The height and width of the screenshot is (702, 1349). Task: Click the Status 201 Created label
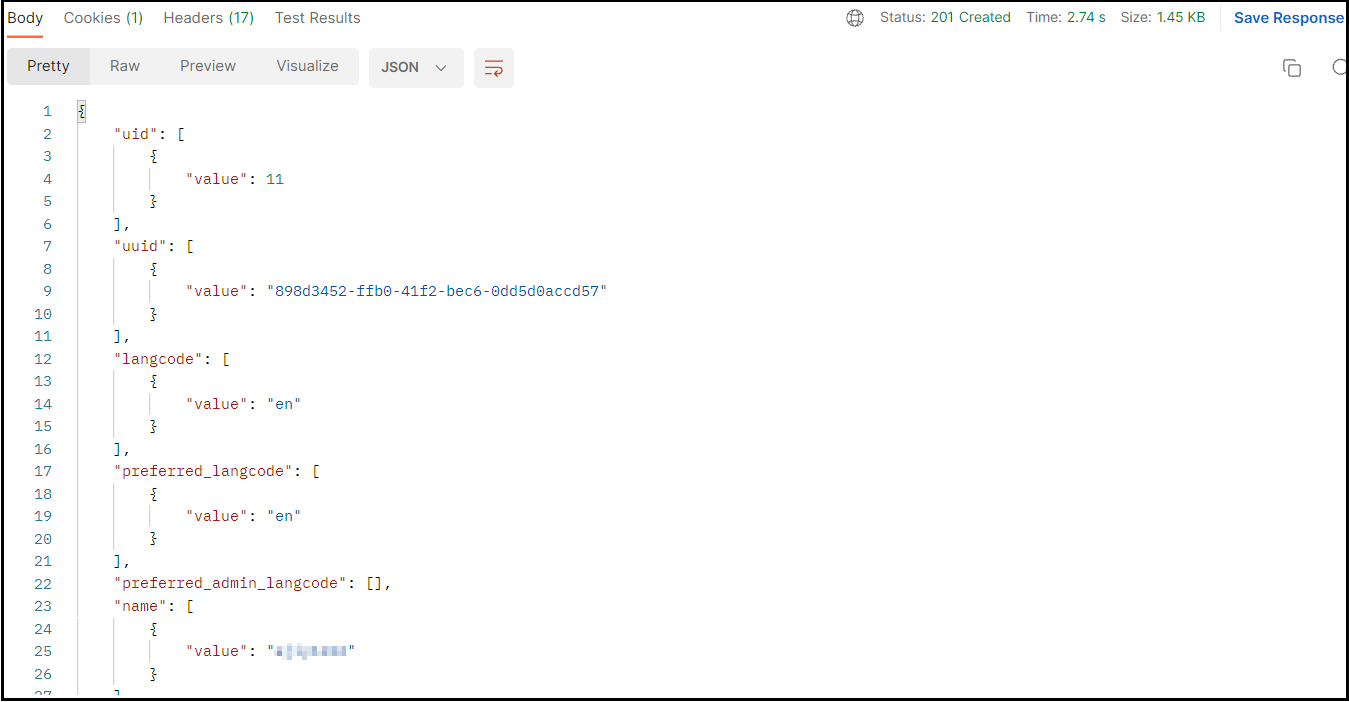click(x=945, y=18)
